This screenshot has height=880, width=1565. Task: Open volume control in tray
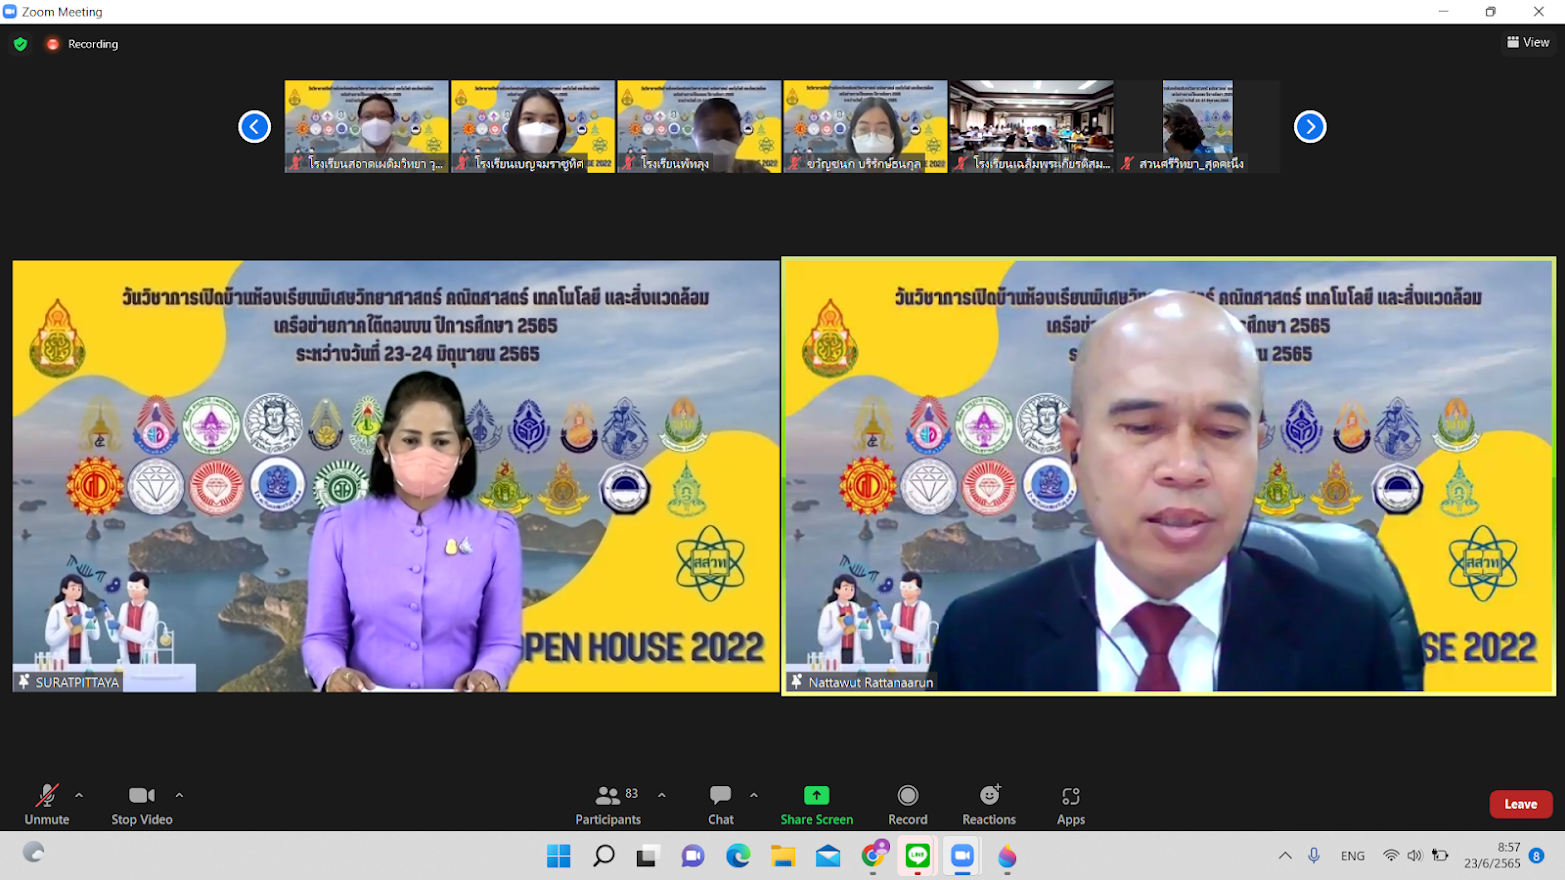click(x=1414, y=856)
